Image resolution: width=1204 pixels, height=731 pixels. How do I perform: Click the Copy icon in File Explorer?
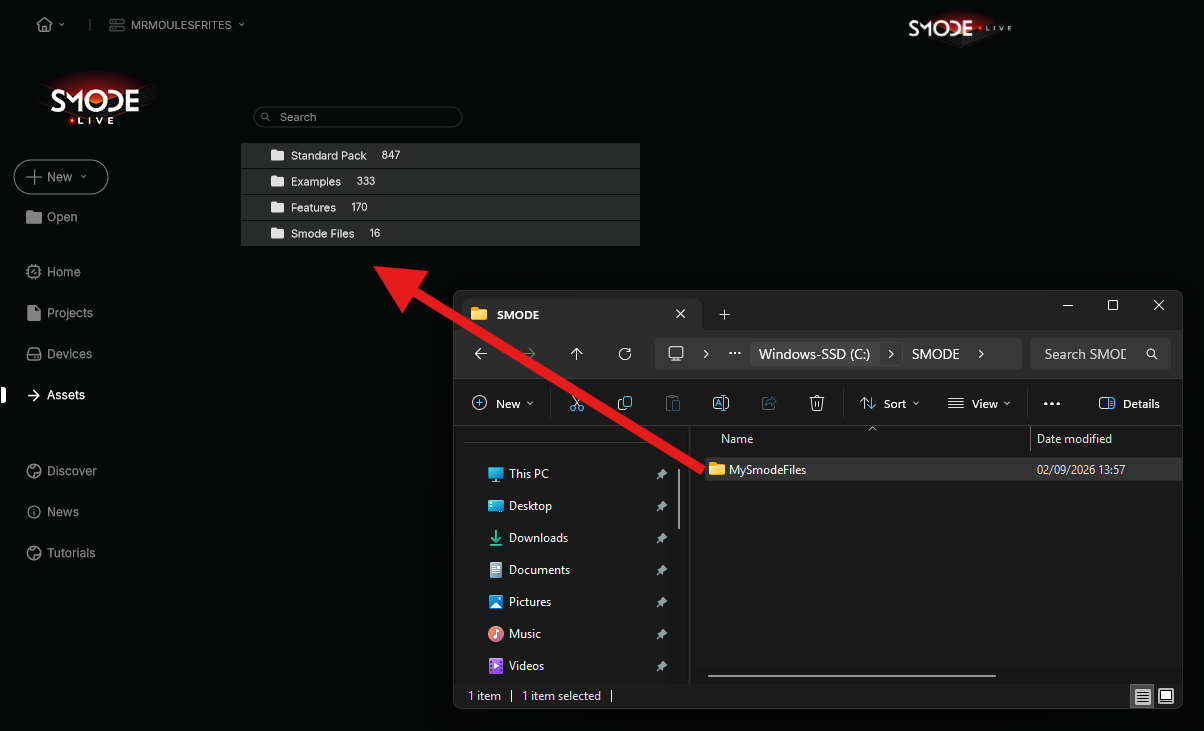point(625,404)
